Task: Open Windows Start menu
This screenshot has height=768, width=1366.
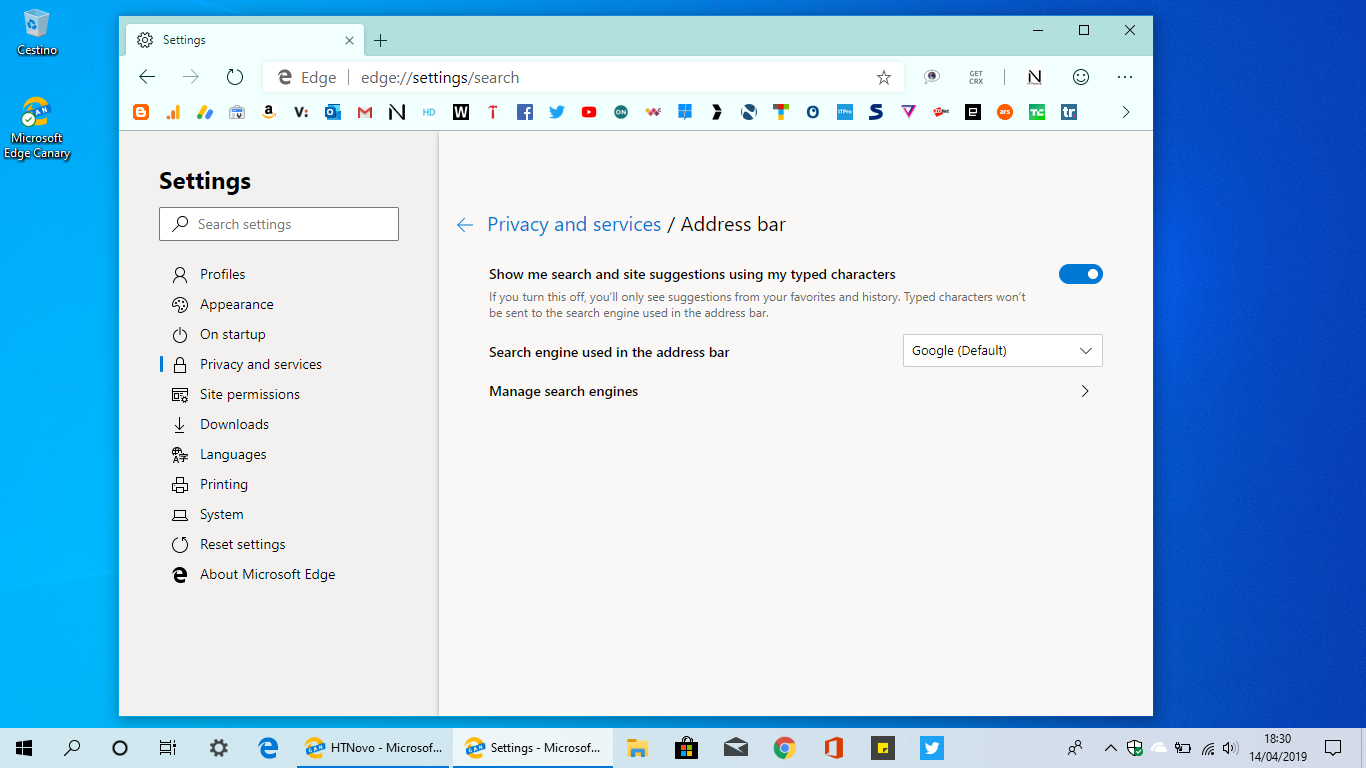Action: tap(24, 747)
